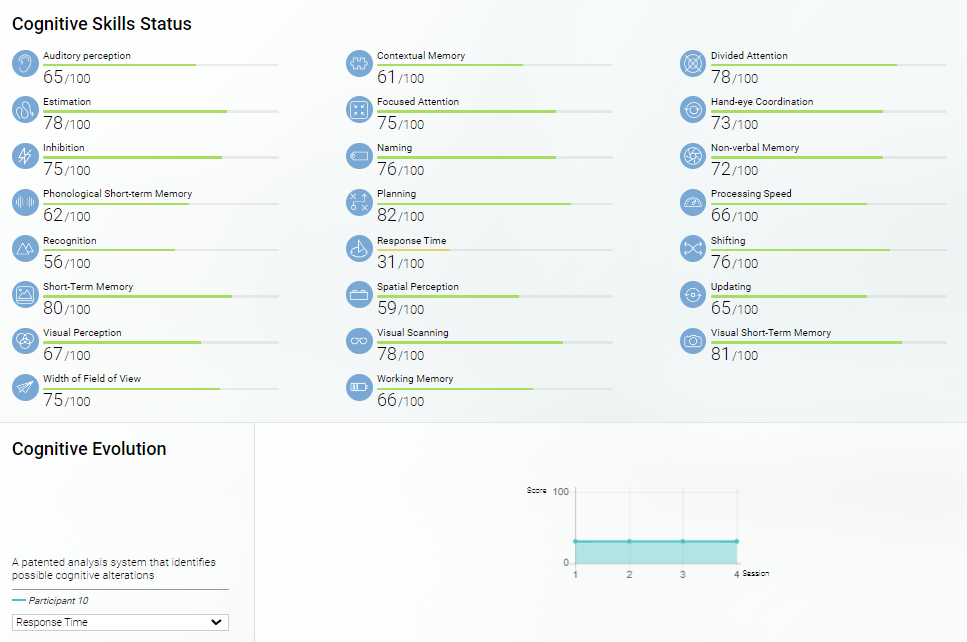
Task: Click session 1 data point on chart
Action: (x=576, y=541)
